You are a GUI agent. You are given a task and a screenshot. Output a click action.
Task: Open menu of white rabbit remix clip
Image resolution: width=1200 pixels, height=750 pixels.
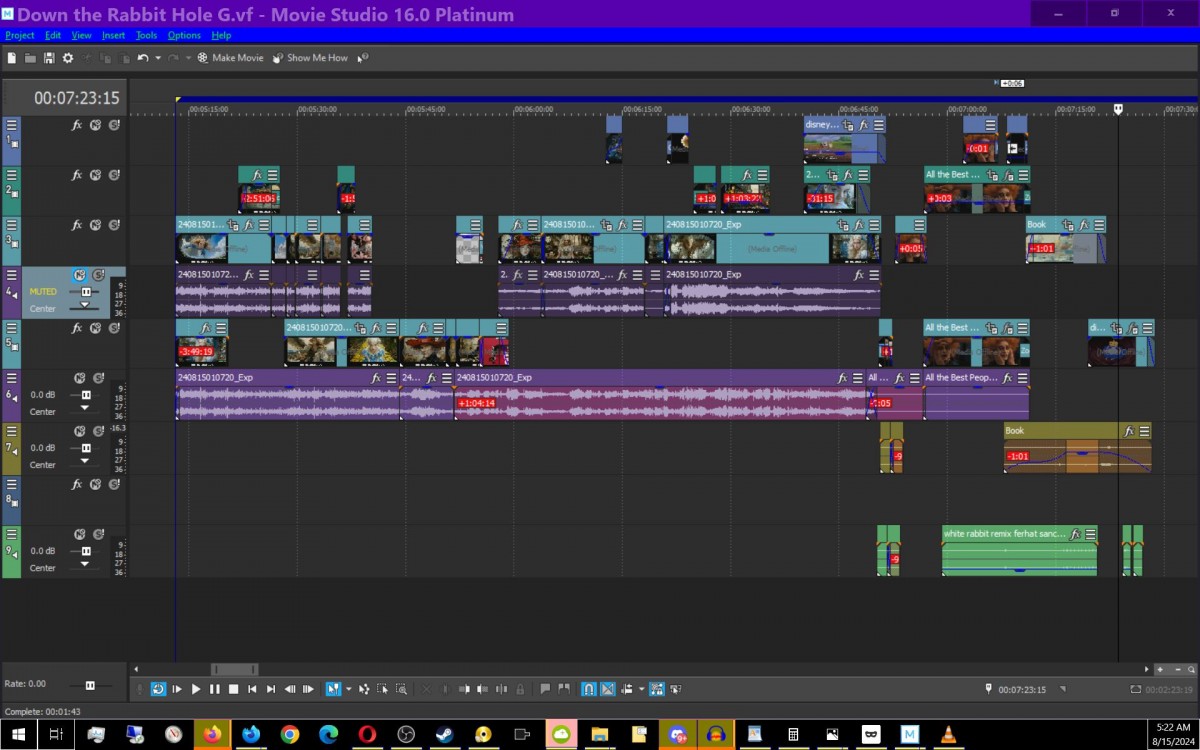[x=1090, y=534]
